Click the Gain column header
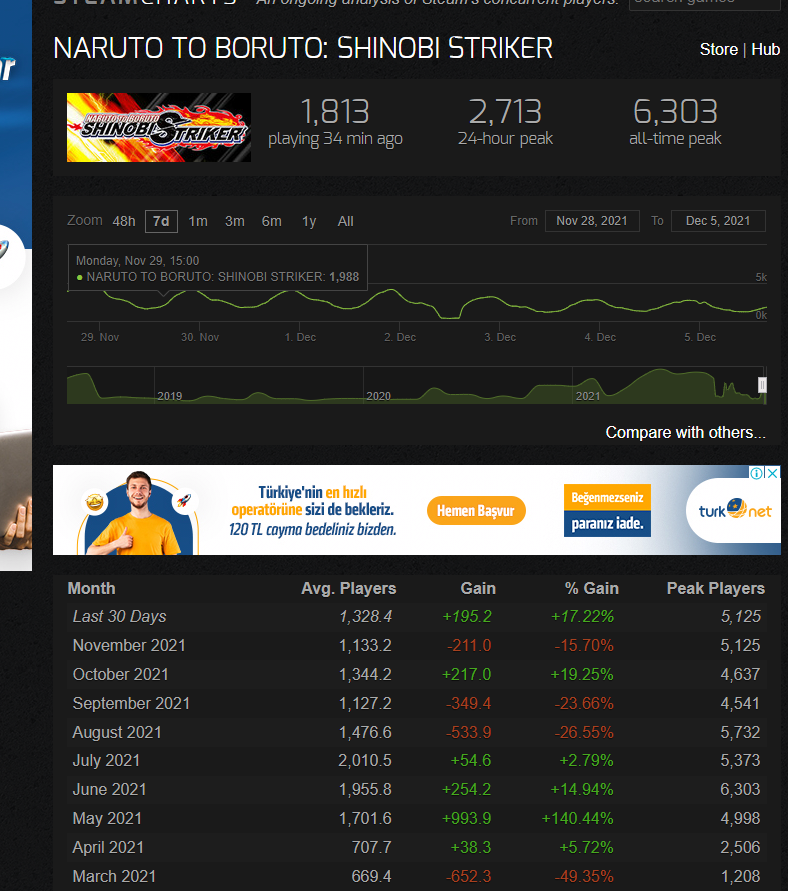The width and height of the screenshot is (788, 891). (478, 589)
